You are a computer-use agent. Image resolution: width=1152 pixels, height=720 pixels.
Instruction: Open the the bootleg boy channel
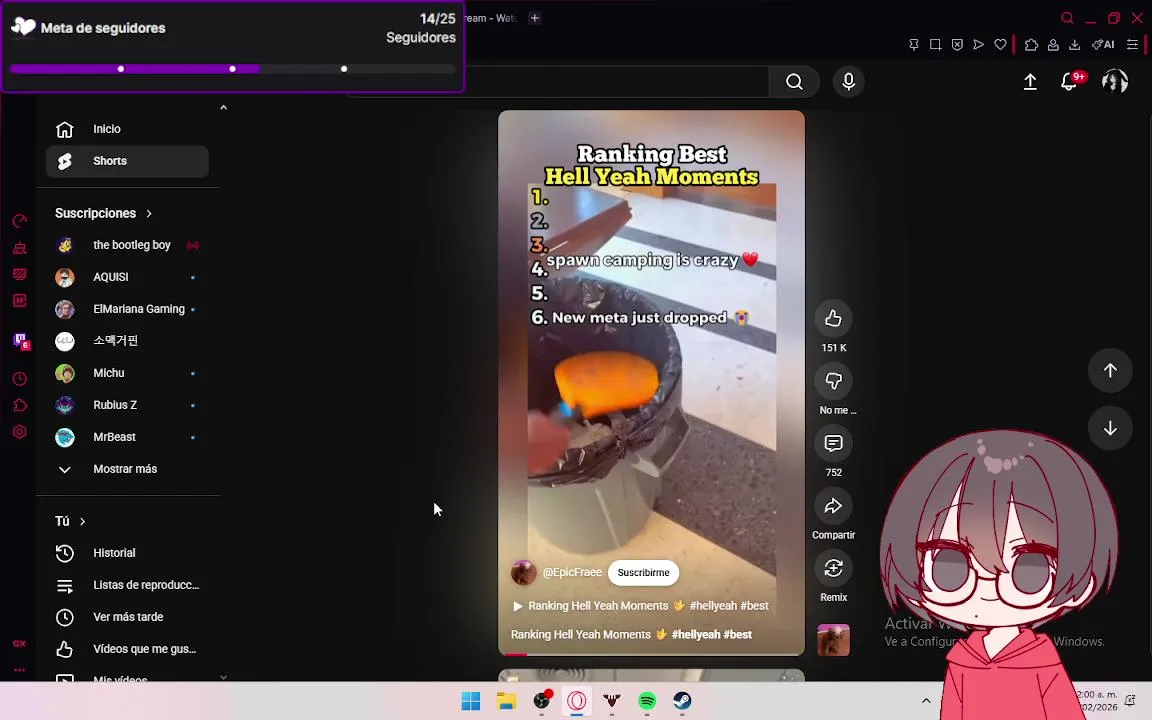pyautogui.click(x=127, y=245)
